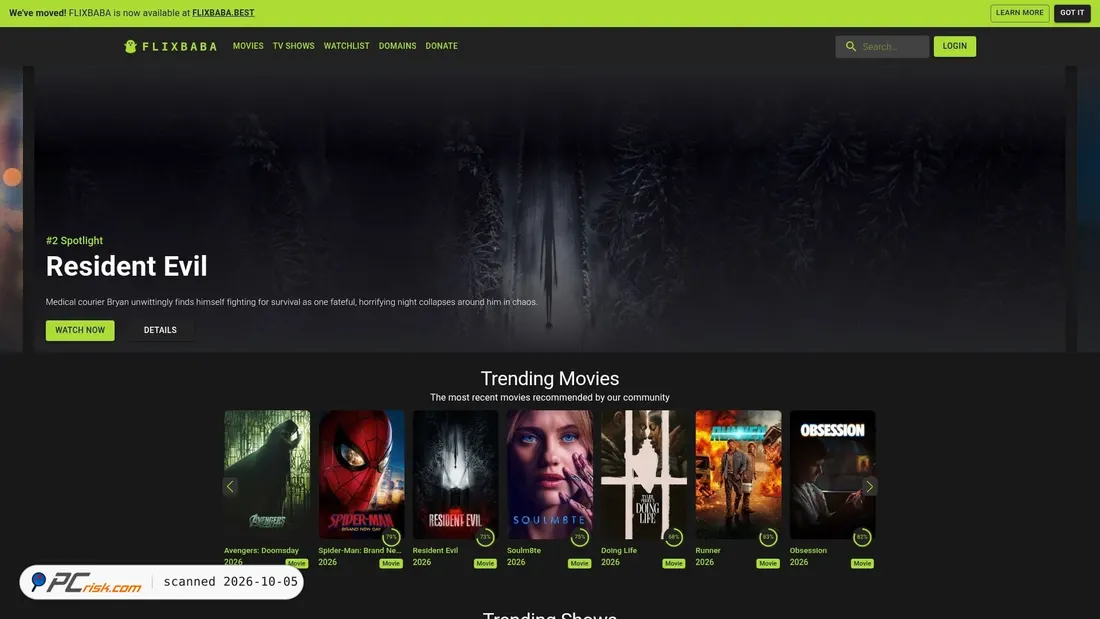Click the search magnifier icon
This screenshot has width=1100, height=619.
coord(850,46)
